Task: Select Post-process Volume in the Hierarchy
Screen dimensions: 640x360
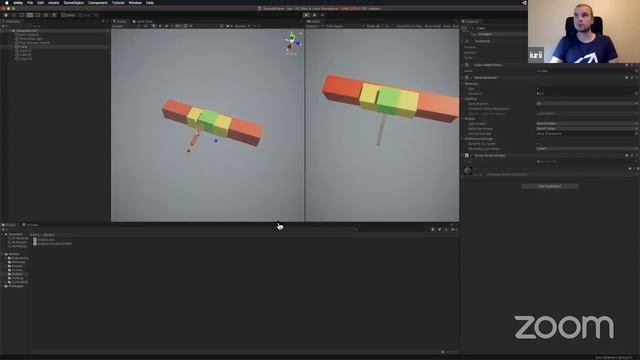Action: (33, 43)
